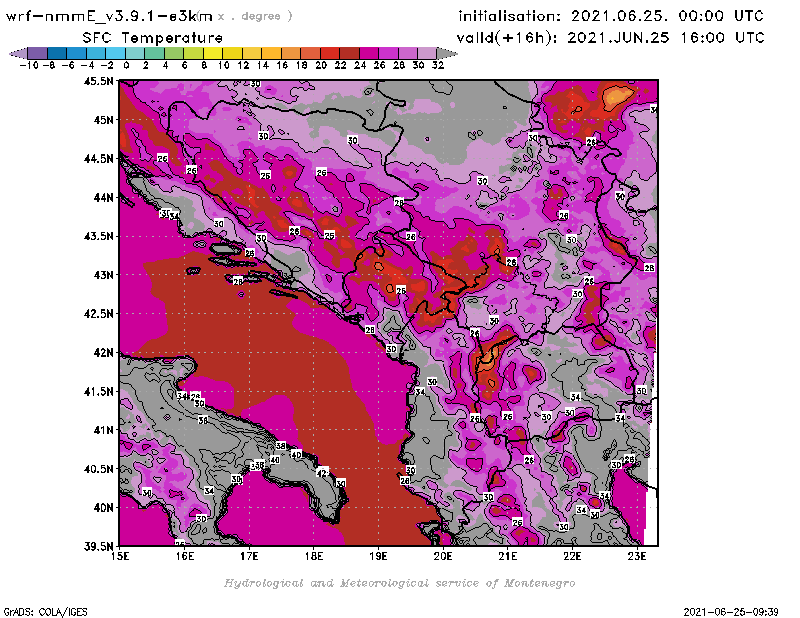The image size is (800, 618).
Task: Click the '2021-06-25-09:39' timestamp footer
Action: [x=731, y=612]
